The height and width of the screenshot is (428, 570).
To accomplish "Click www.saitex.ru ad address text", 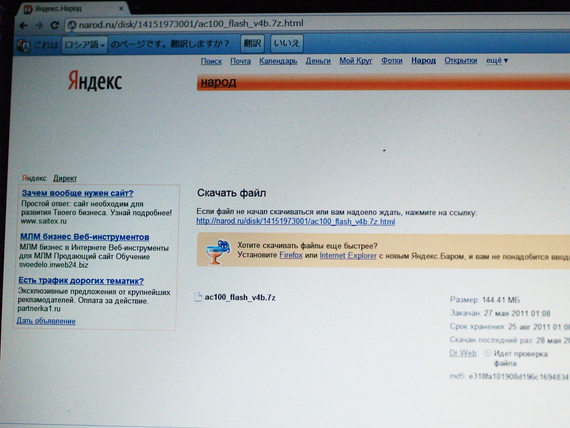I will [x=44, y=221].
